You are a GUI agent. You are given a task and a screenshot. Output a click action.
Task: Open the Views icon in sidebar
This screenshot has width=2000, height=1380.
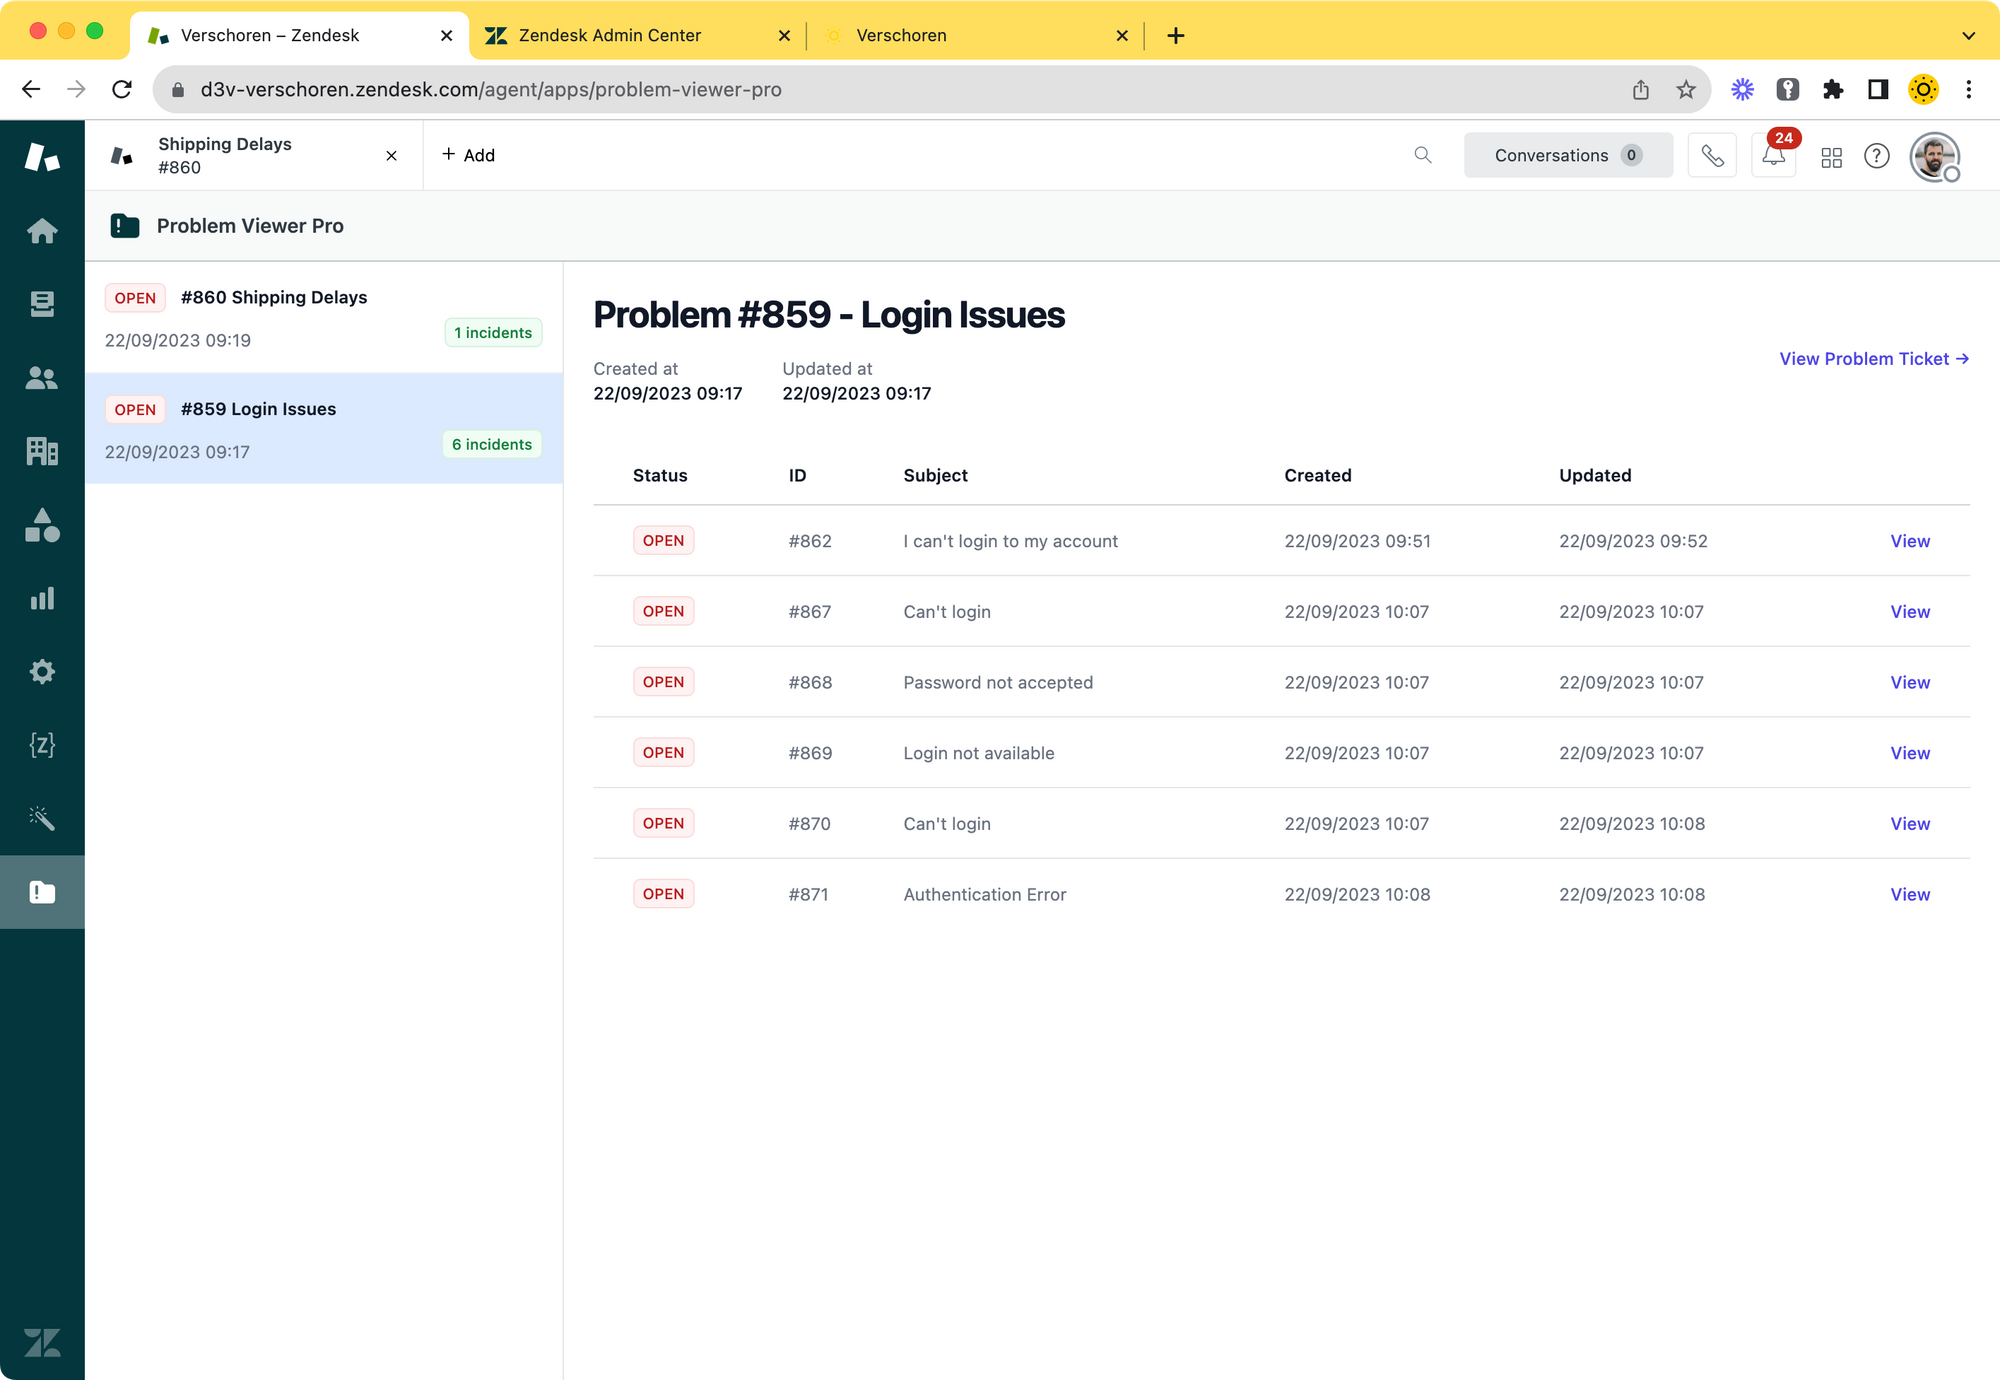[x=42, y=304]
